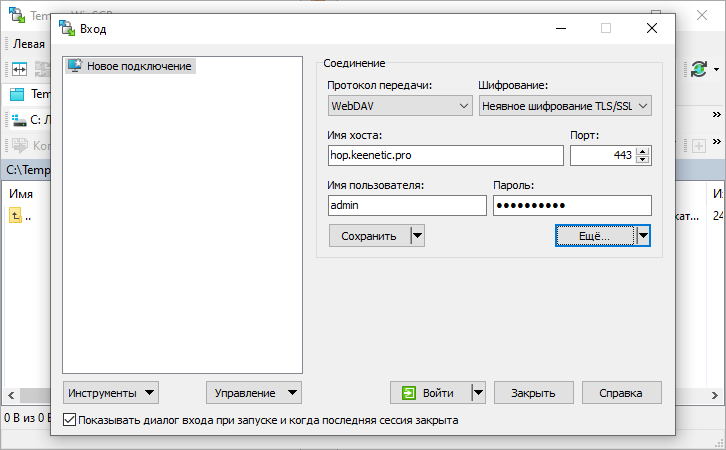Open the Инструменты menu button
The image size is (726, 450).
point(110,393)
